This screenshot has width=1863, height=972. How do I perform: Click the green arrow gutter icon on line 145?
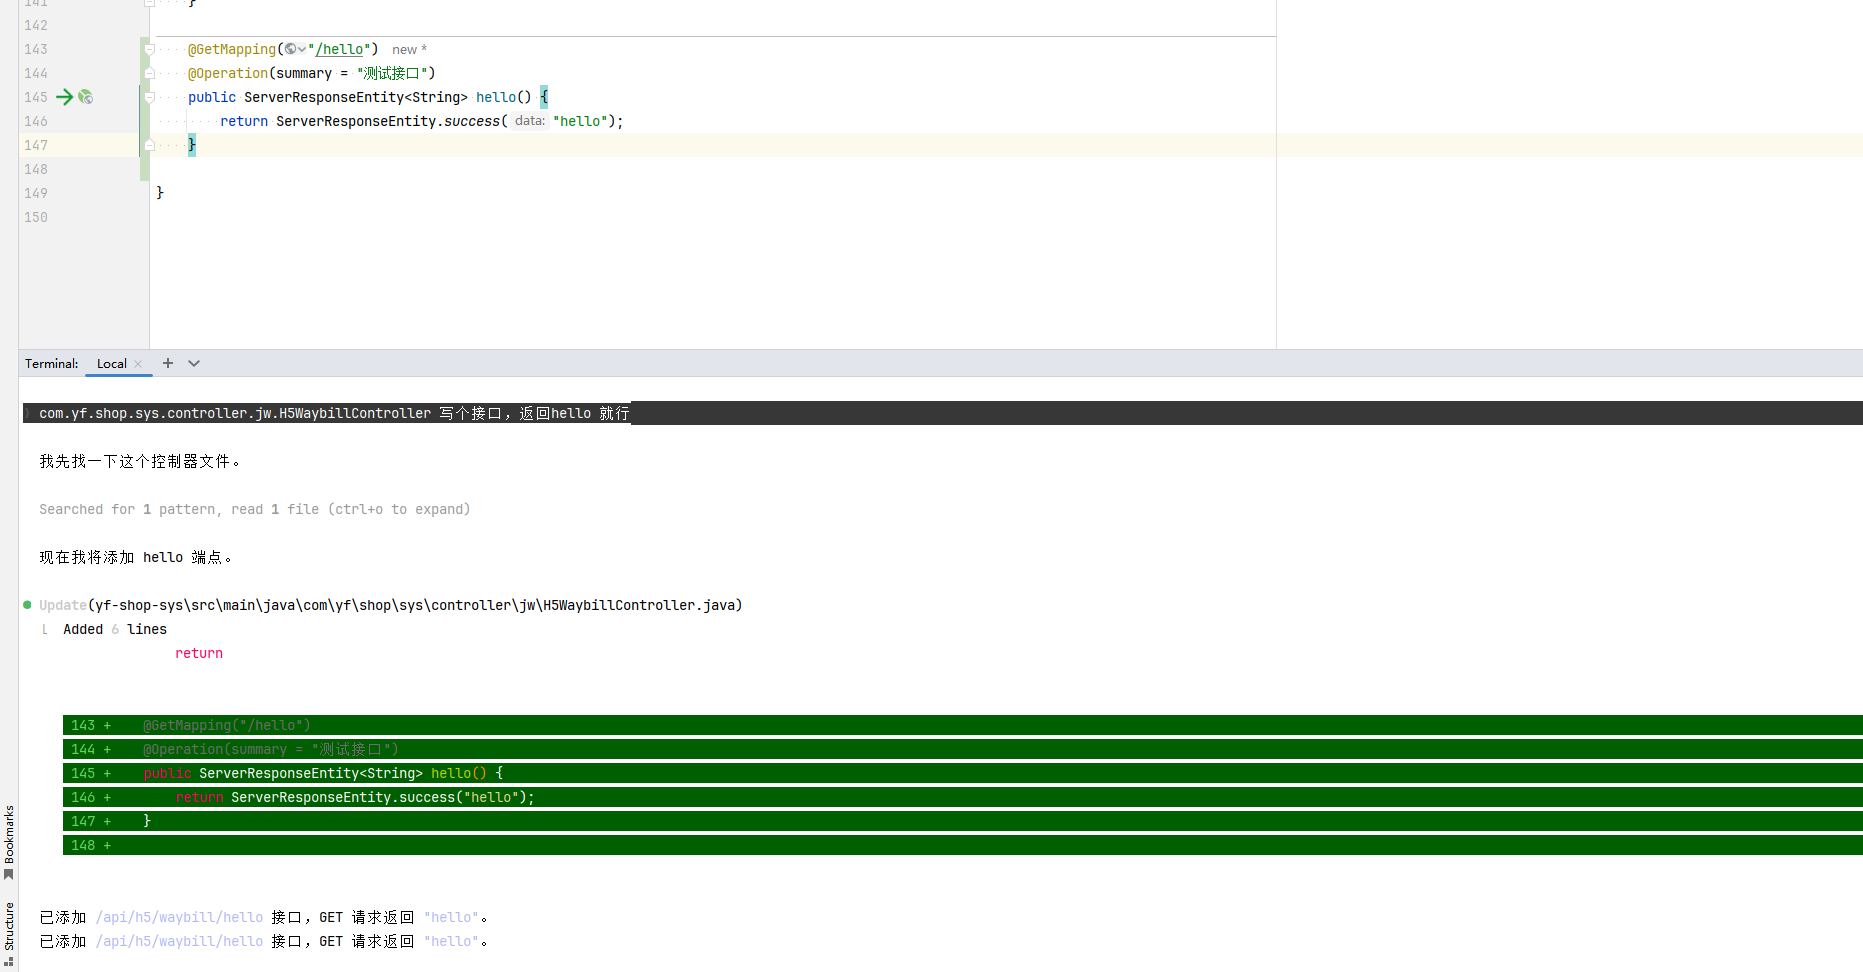point(64,97)
